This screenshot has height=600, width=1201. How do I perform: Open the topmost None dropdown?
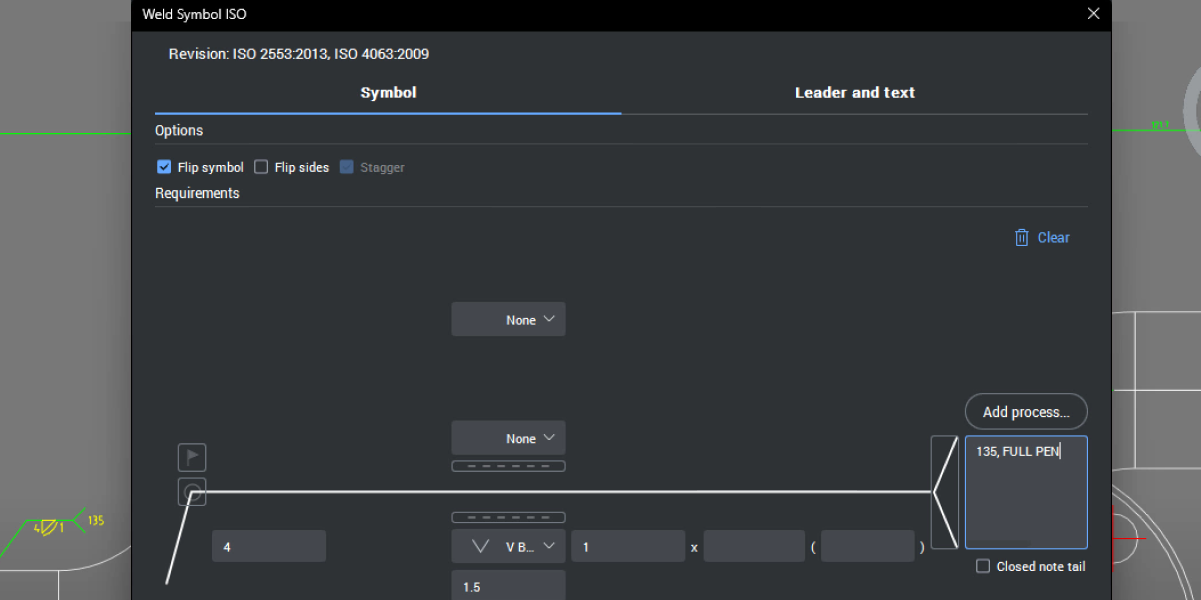[508, 320]
